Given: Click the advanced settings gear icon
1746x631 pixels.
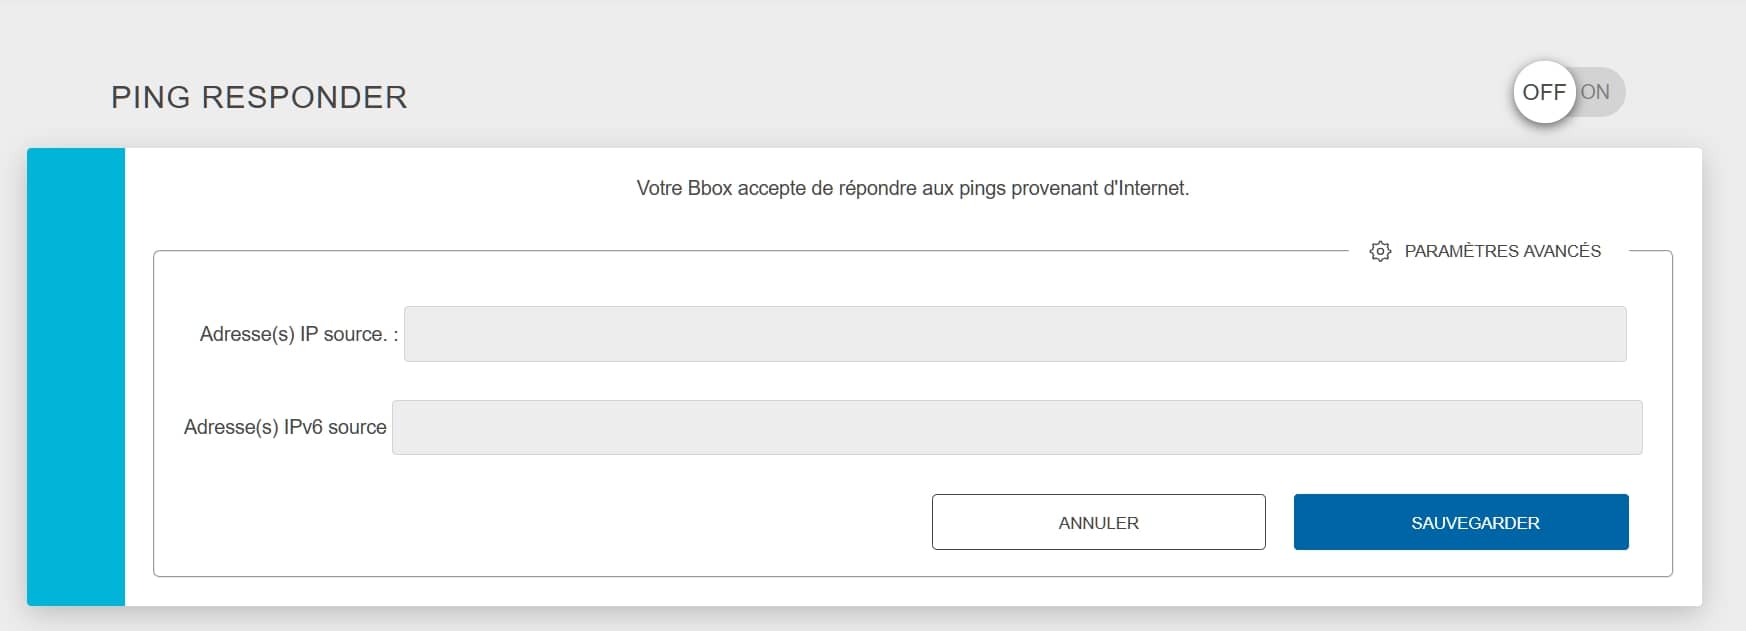Looking at the screenshot, I should pos(1380,251).
